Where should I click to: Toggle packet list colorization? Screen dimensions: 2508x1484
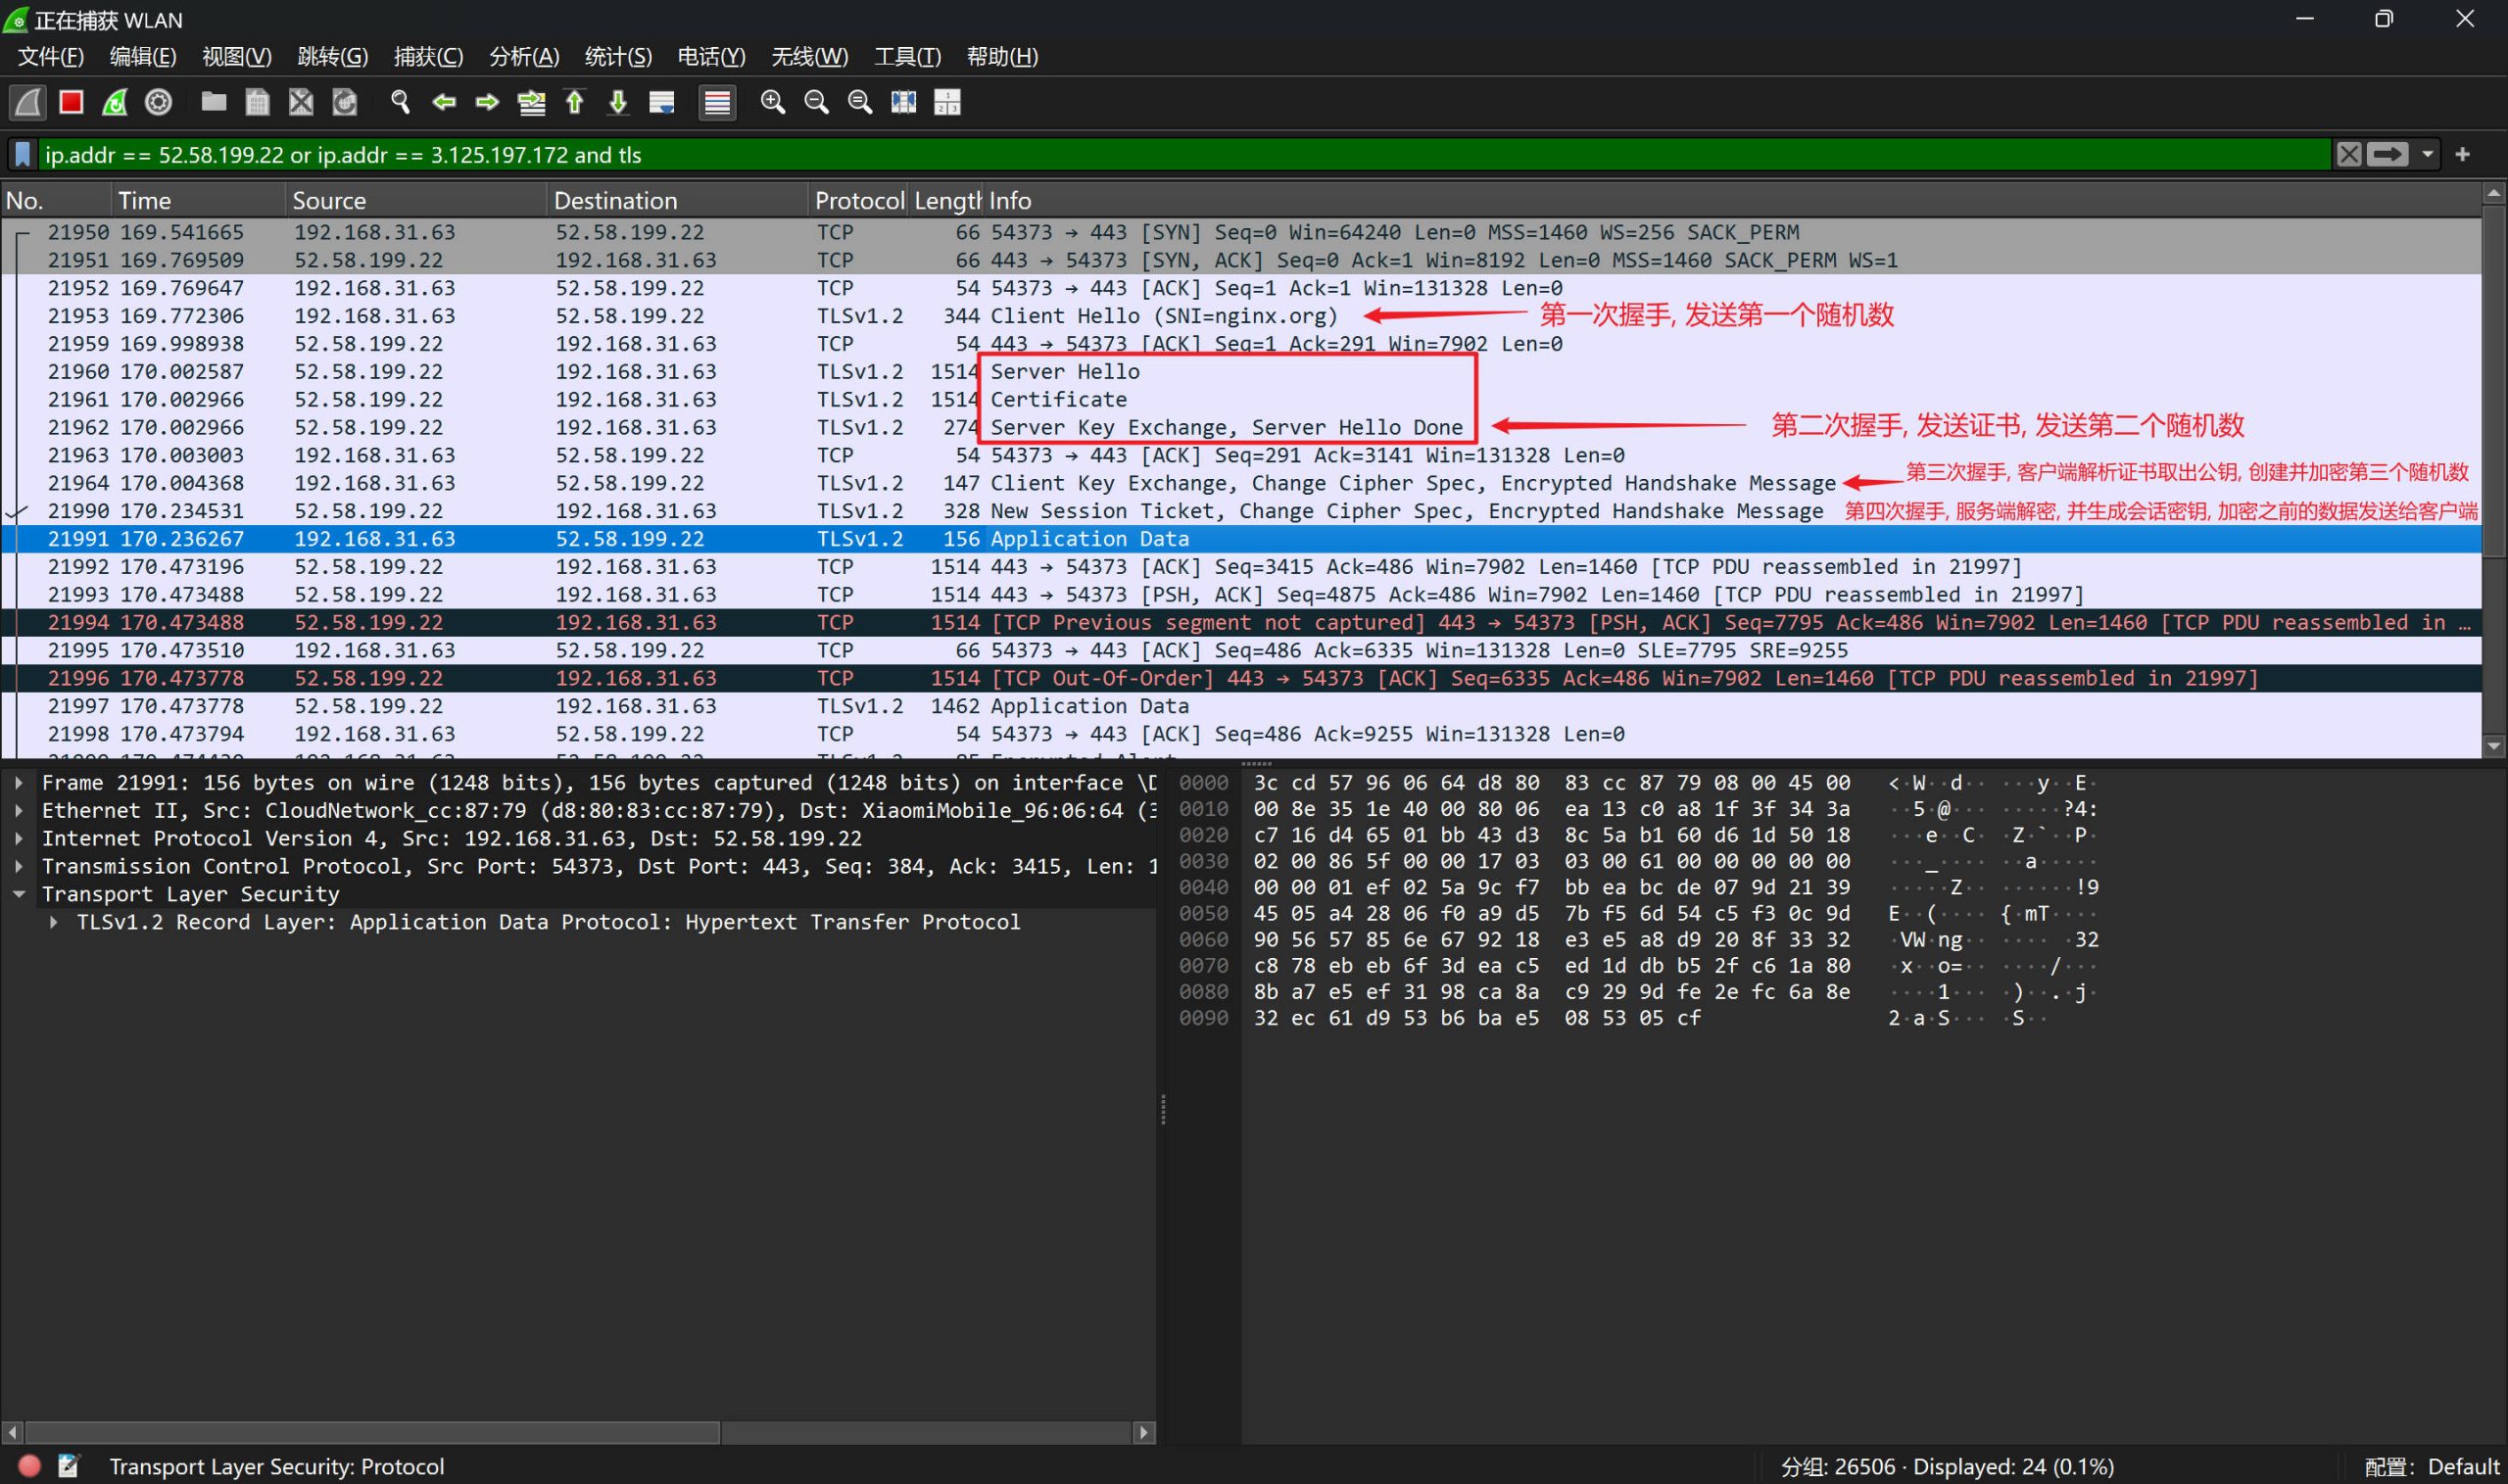tap(717, 102)
